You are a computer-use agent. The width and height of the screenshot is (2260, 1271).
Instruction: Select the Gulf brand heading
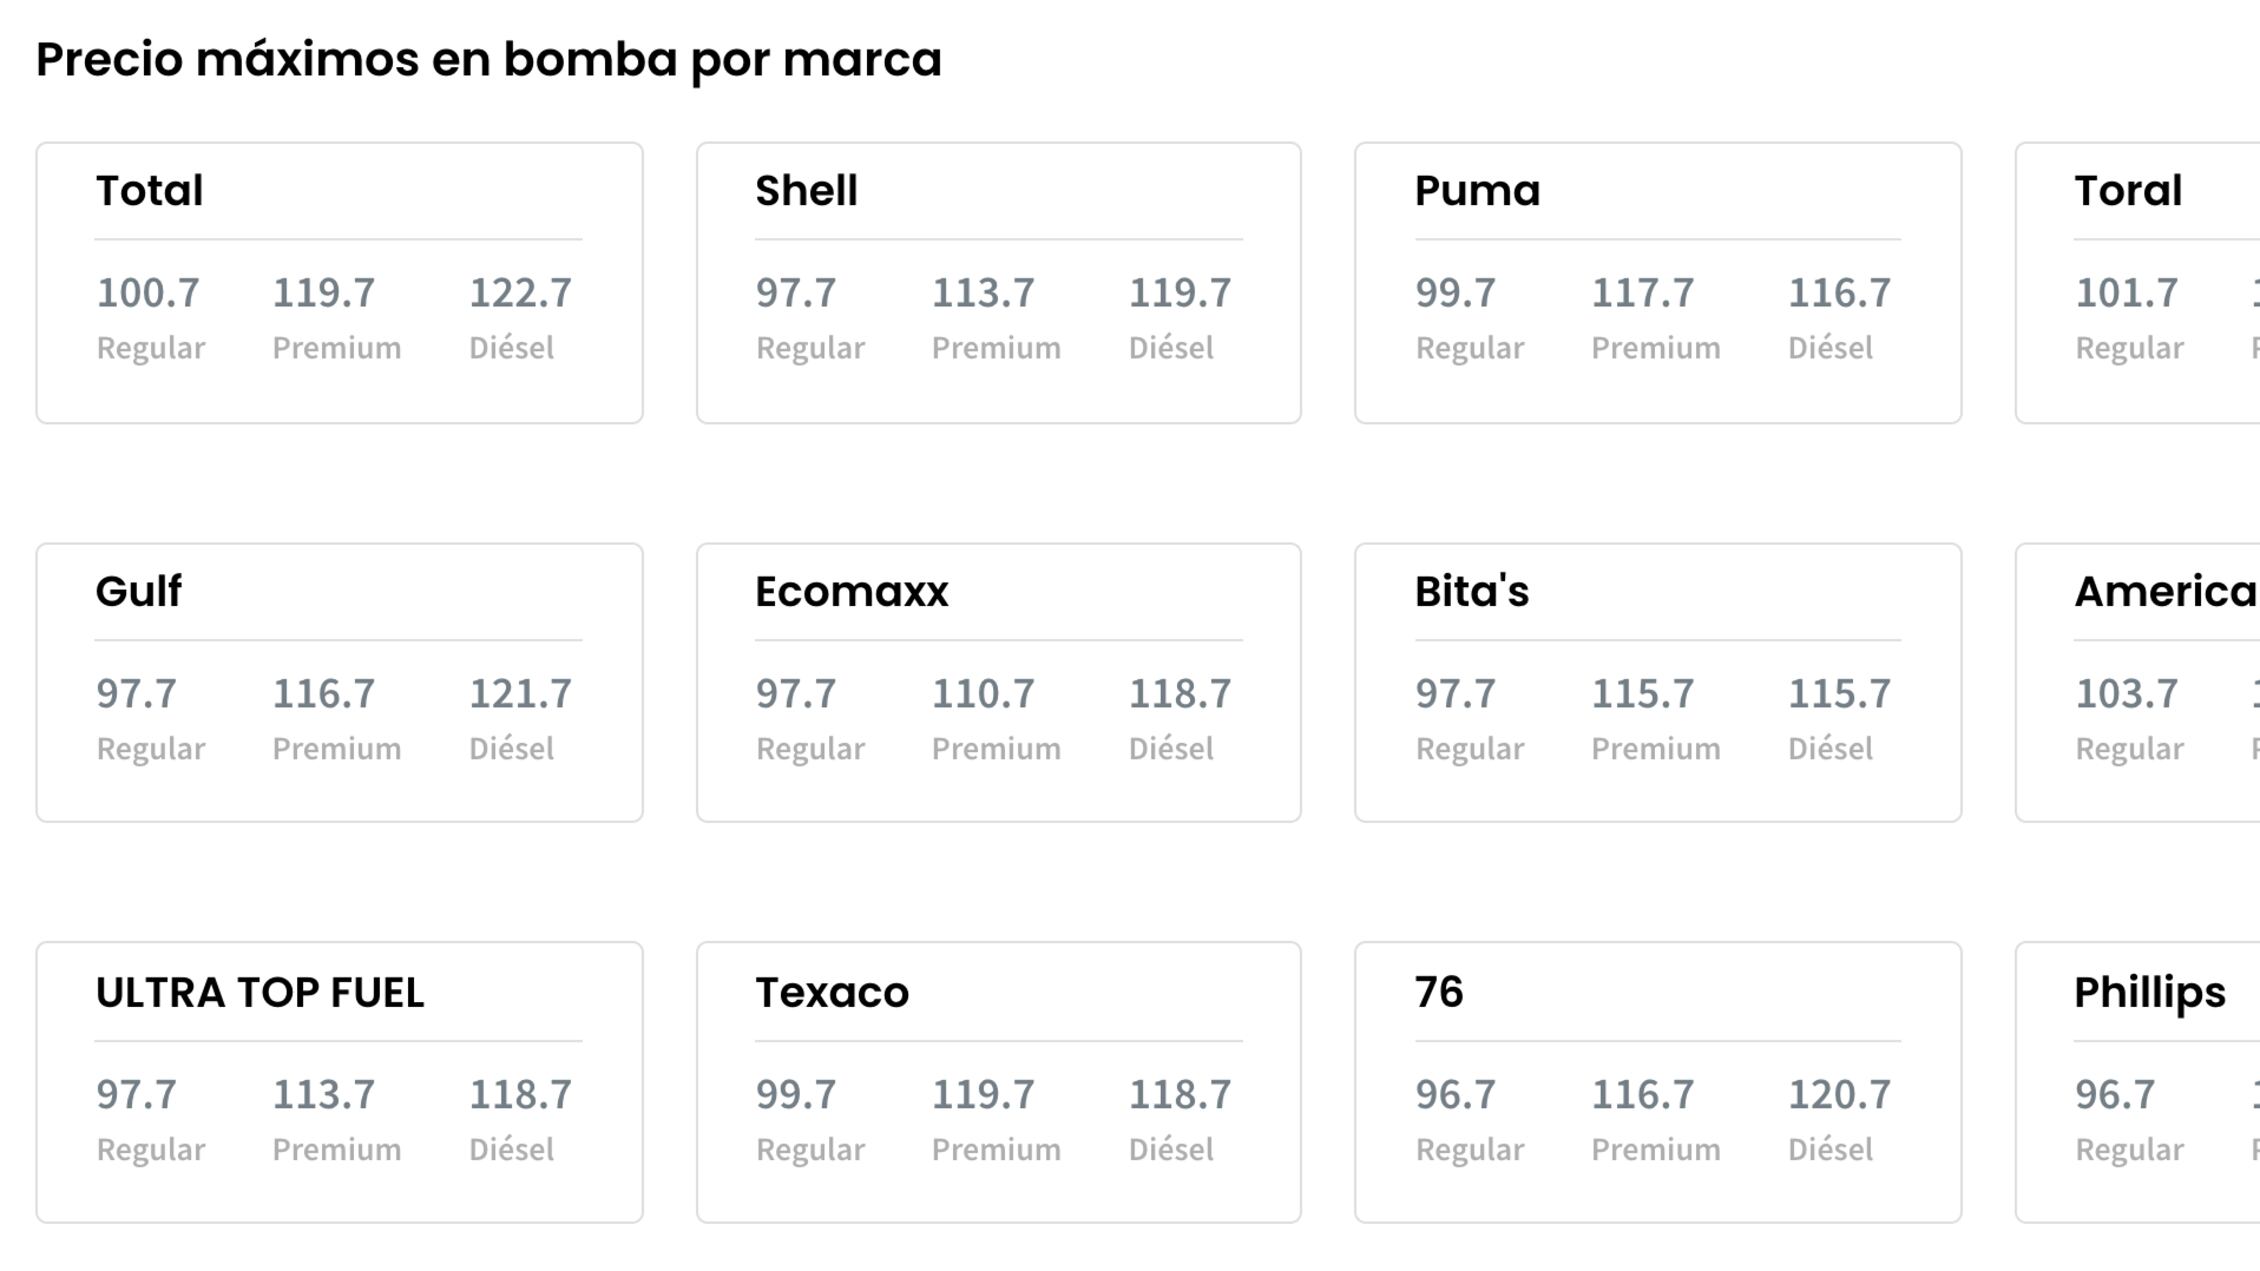139,592
